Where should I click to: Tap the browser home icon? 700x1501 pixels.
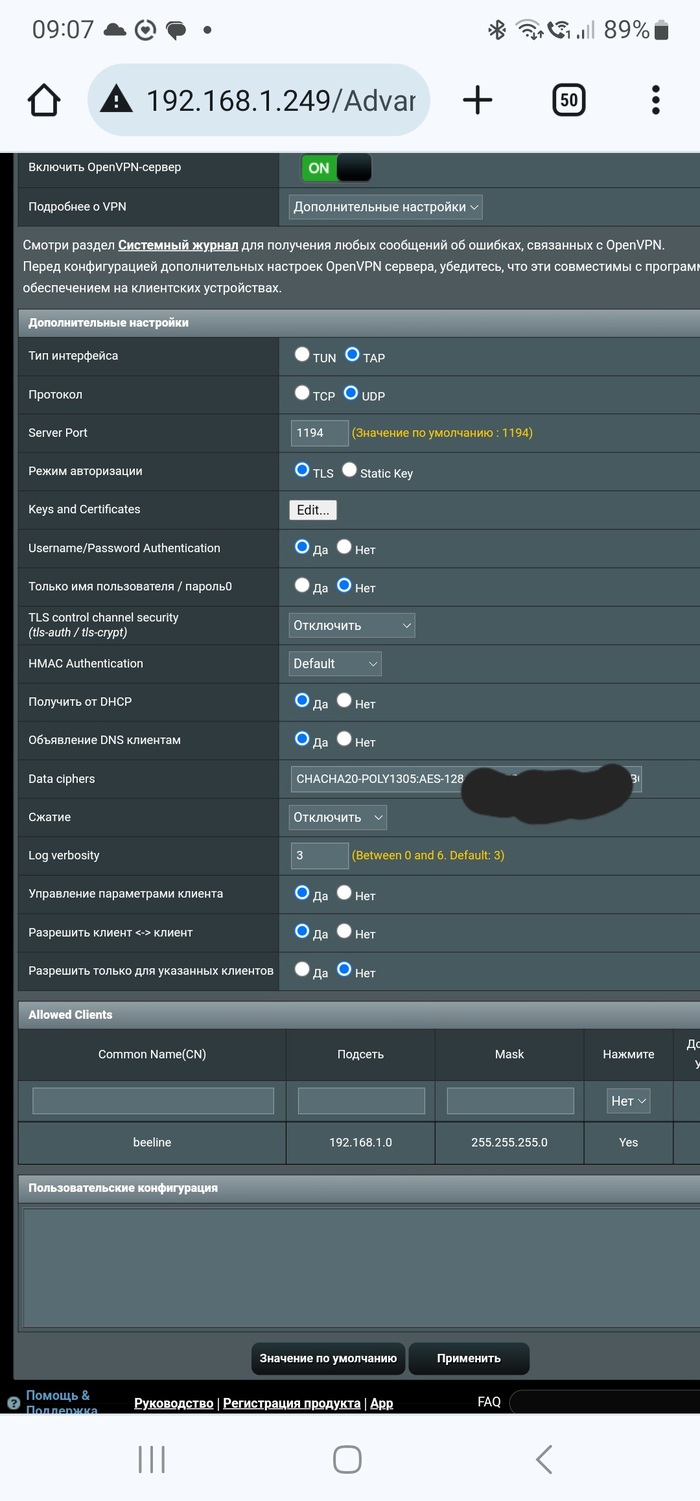coord(44,100)
